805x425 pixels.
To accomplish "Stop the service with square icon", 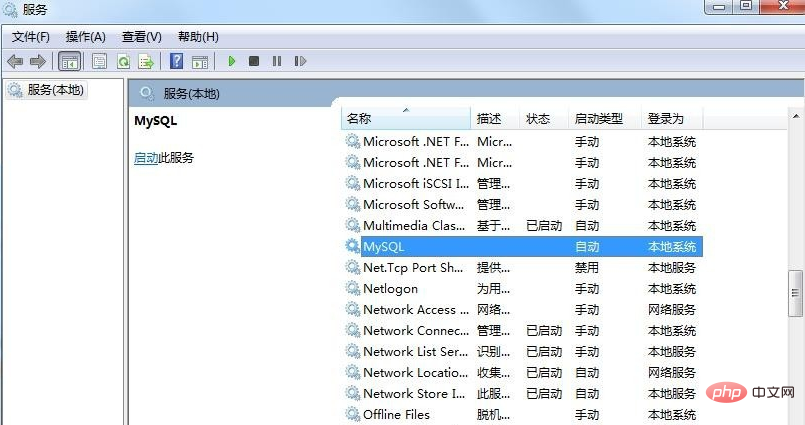I will [x=254, y=61].
